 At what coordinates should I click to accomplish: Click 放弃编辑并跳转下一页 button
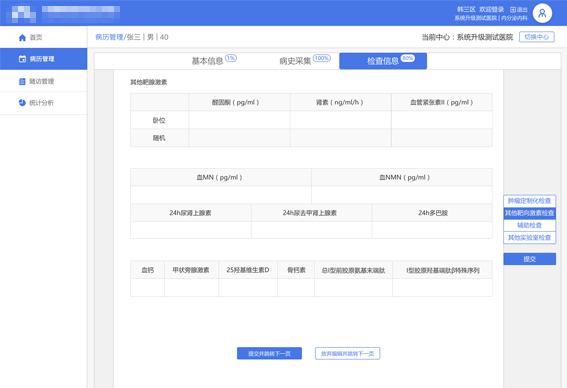(348, 353)
